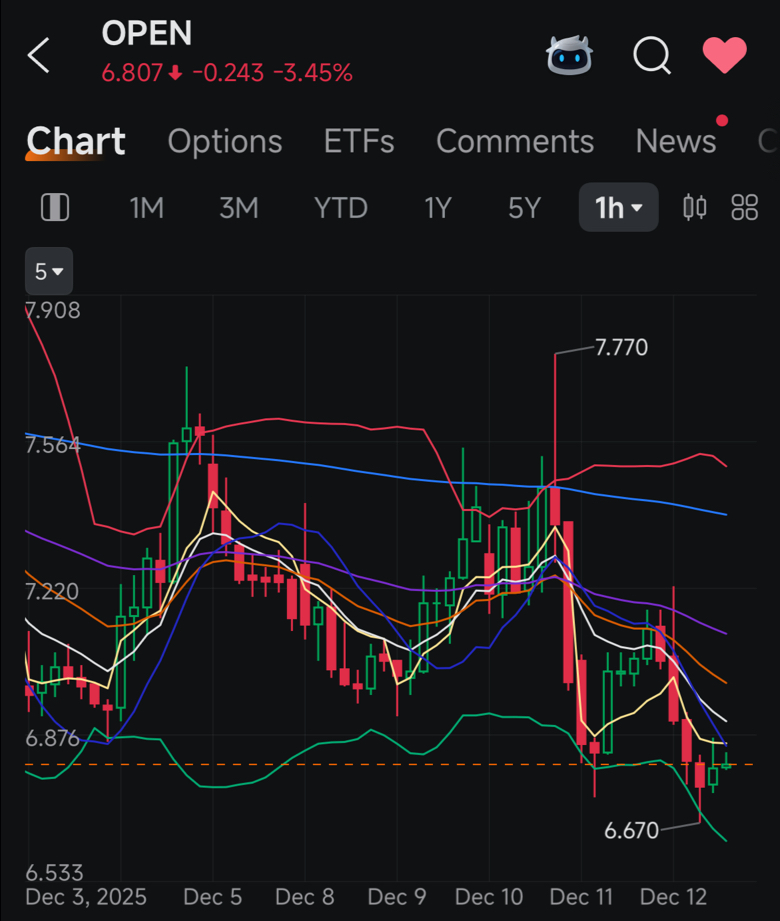
Task: Switch to the ETFs tab
Action: pos(359,142)
